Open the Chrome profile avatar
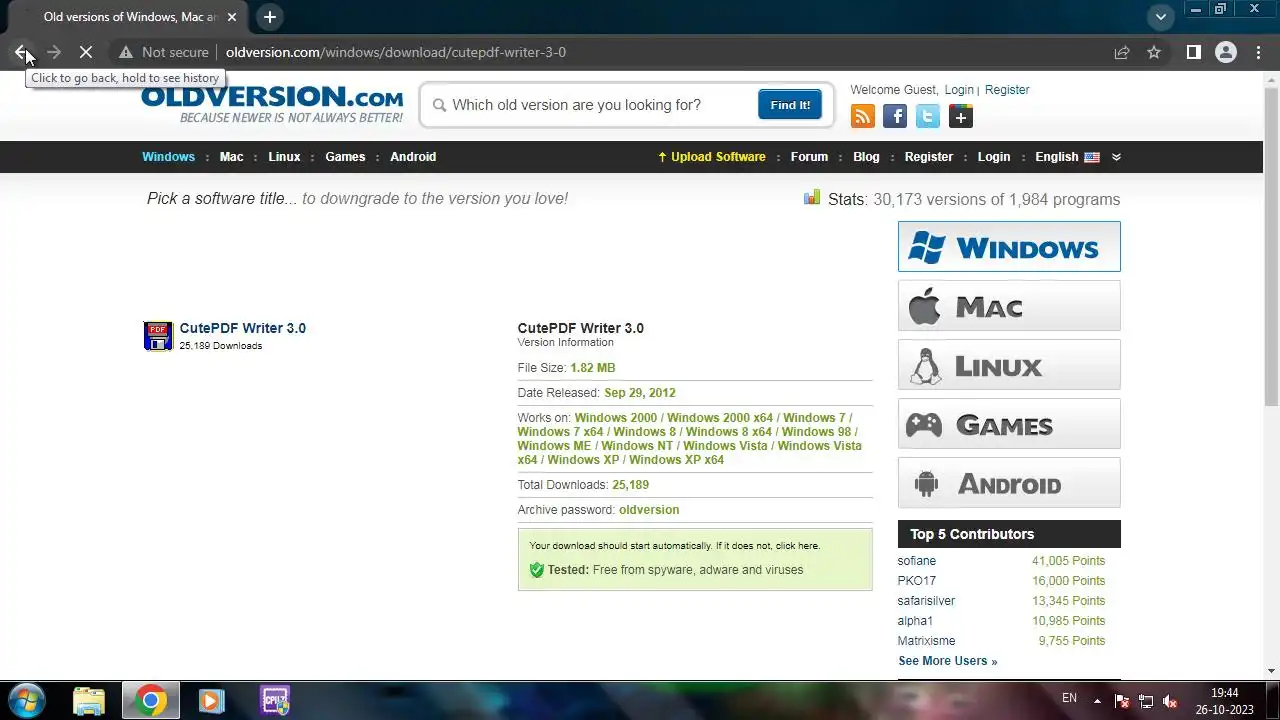The width and height of the screenshot is (1280, 720). (x=1225, y=52)
